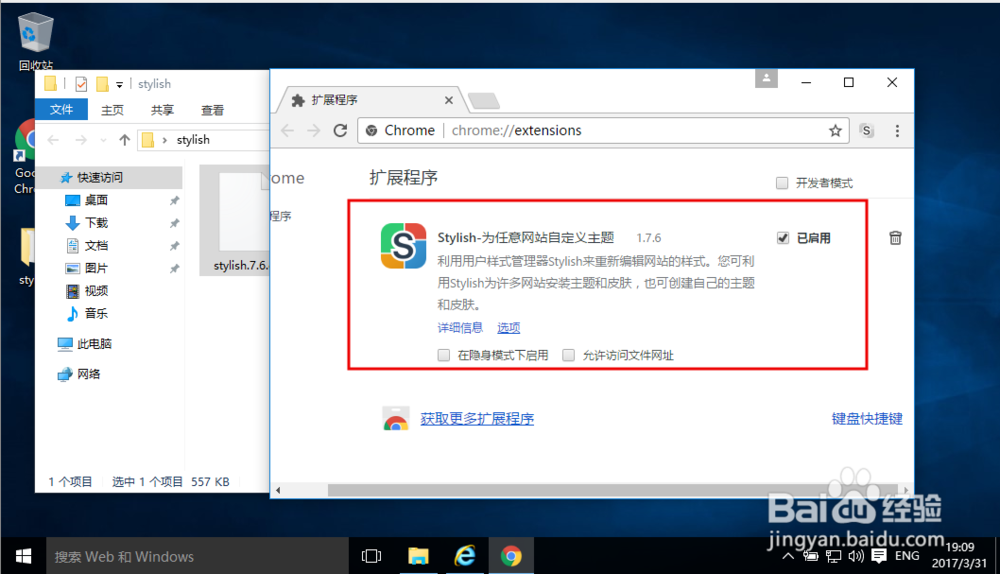Click the 获取更多扩展程序 link
1000x574 pixels.
[x=477, y=419]
